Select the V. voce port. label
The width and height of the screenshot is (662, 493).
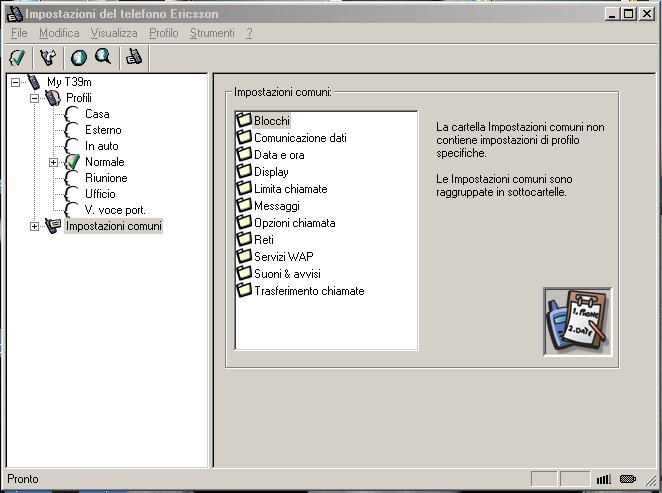tap(115, 210)
